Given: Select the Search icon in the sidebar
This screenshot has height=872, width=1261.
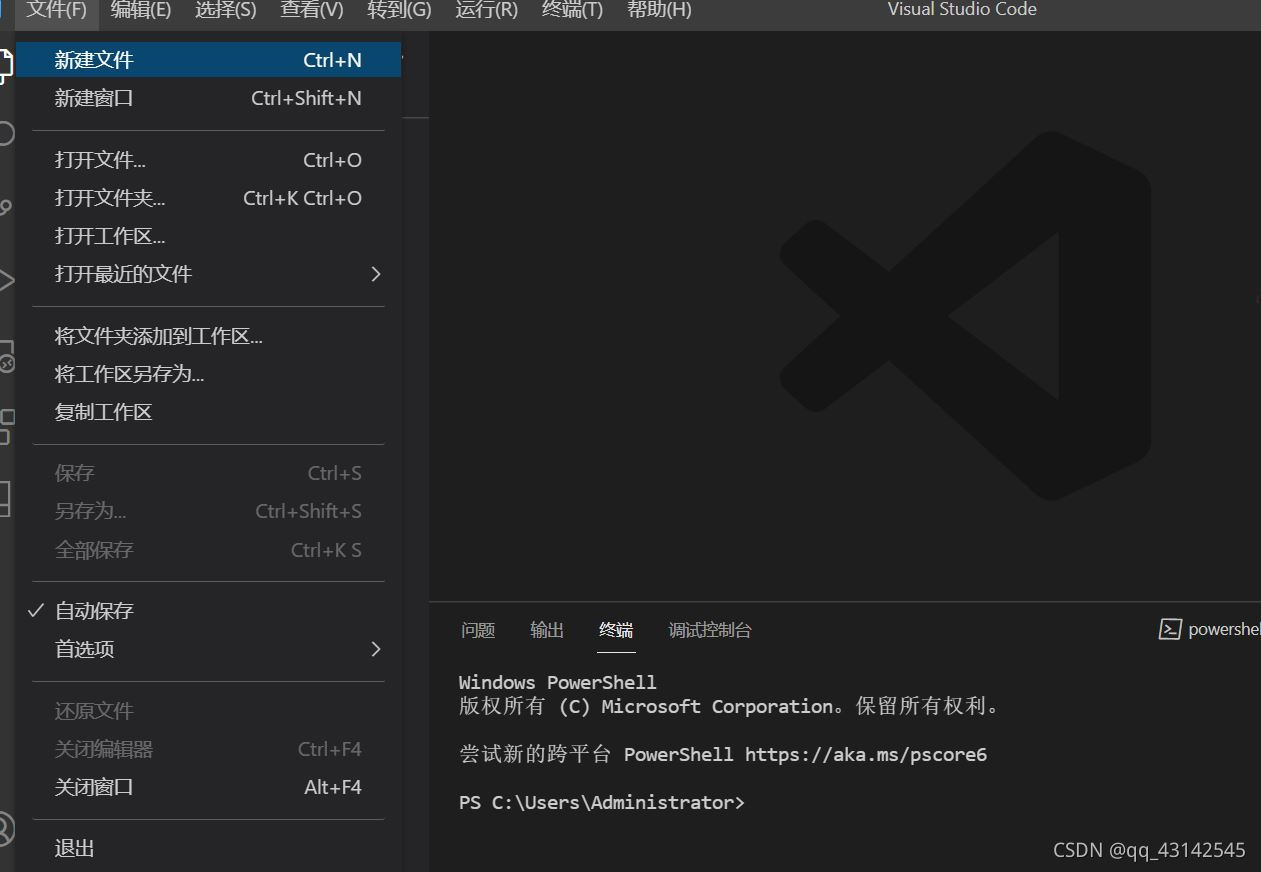Looking at the screenshot, I should [5, 132].
